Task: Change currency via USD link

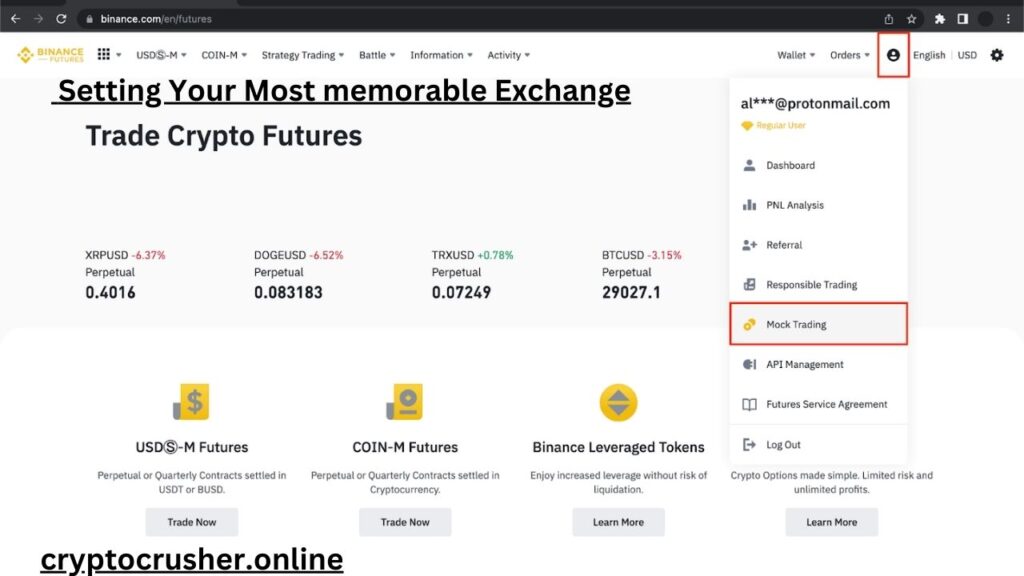Action: [x=967, y=55]
